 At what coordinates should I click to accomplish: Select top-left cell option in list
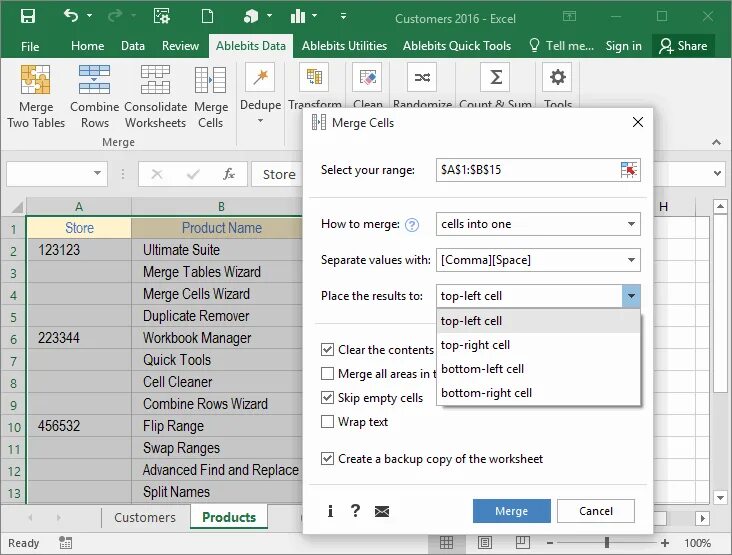coord(539,321)
